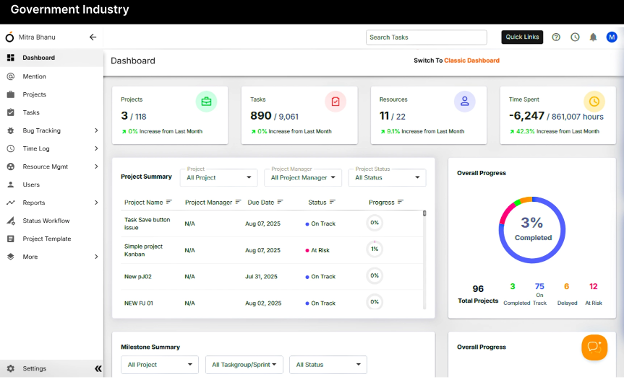The height and width of the screenshot is (378, 624).
Task: Click the Project Summary table vertical scrollbar
Action: point(425,259)
